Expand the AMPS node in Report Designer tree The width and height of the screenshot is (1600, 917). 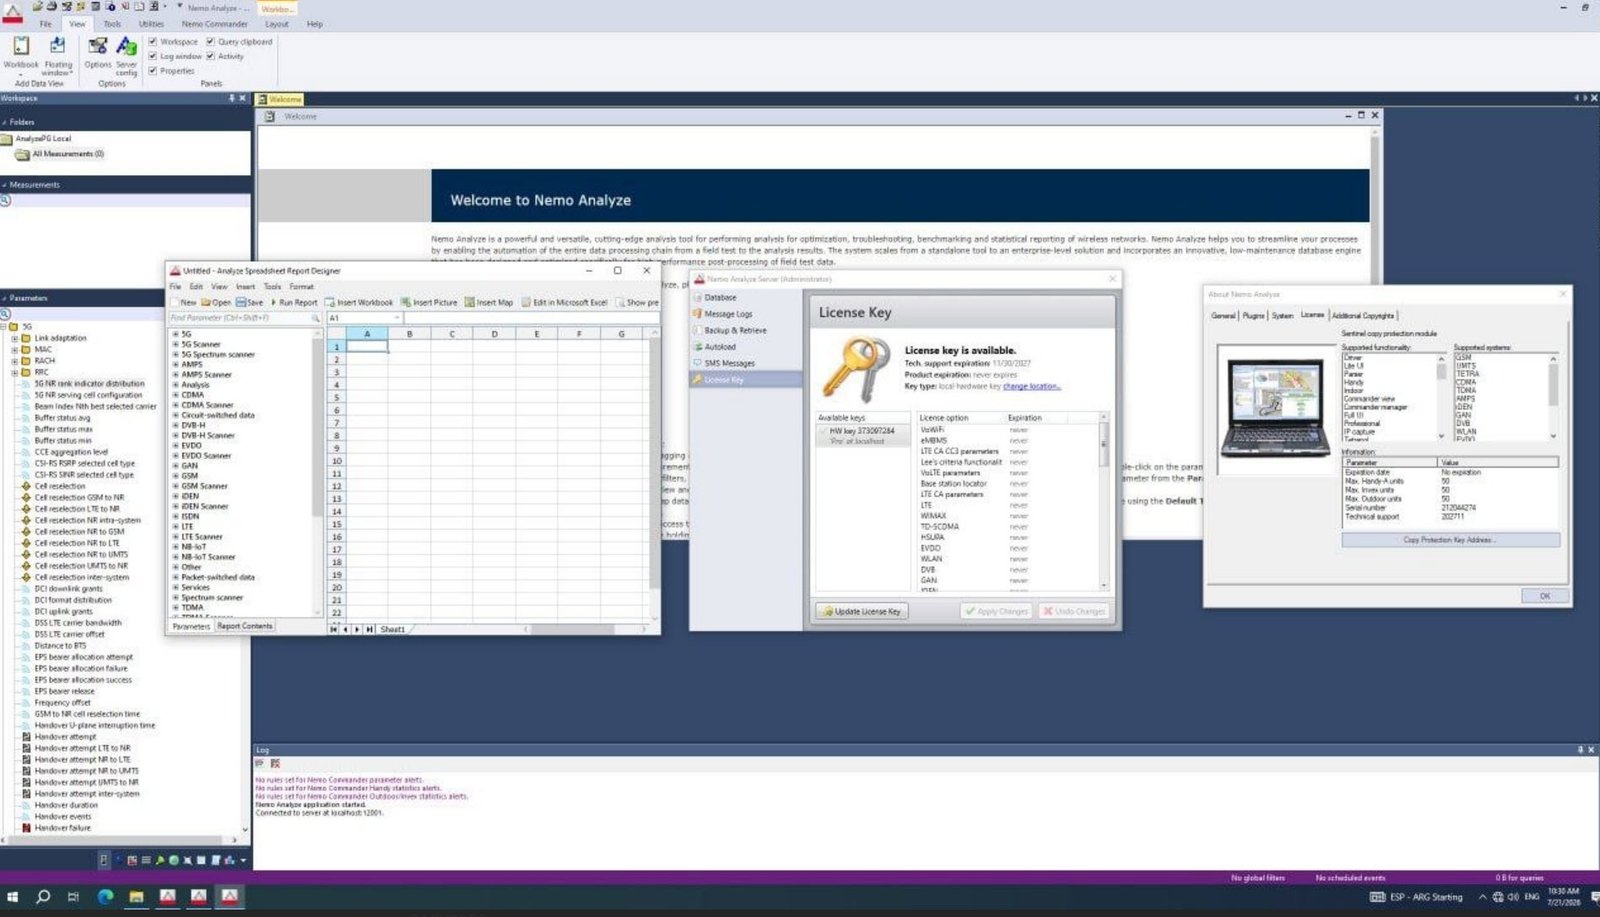pyautogui.click(x=176, y=365)
